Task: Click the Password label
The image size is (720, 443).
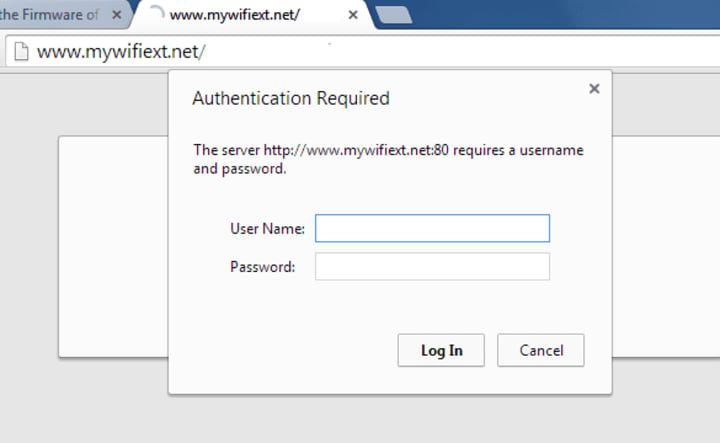Action: [262, 267]
